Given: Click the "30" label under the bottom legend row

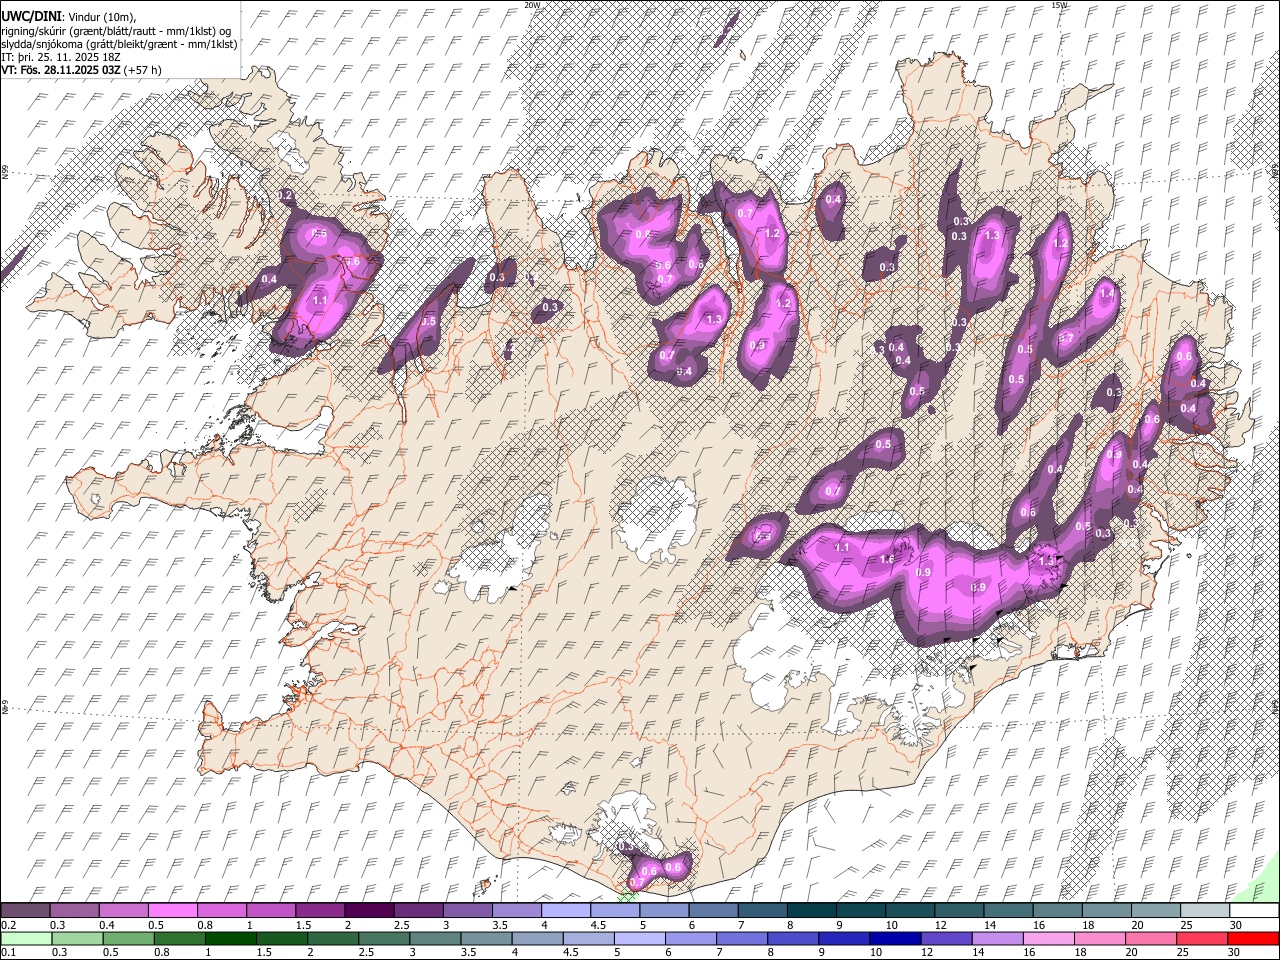Looking at the screenshot, I should [1235, 952].
